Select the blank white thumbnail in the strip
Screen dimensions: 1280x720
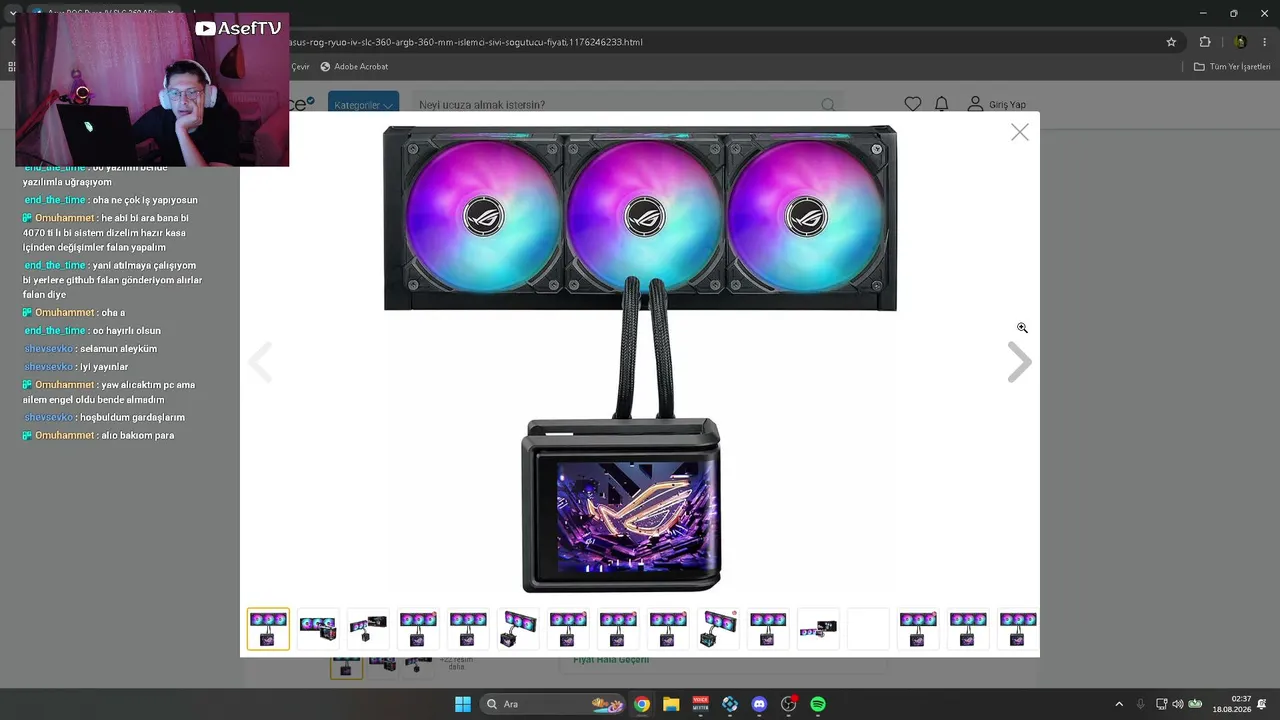[x=868, y=629]
